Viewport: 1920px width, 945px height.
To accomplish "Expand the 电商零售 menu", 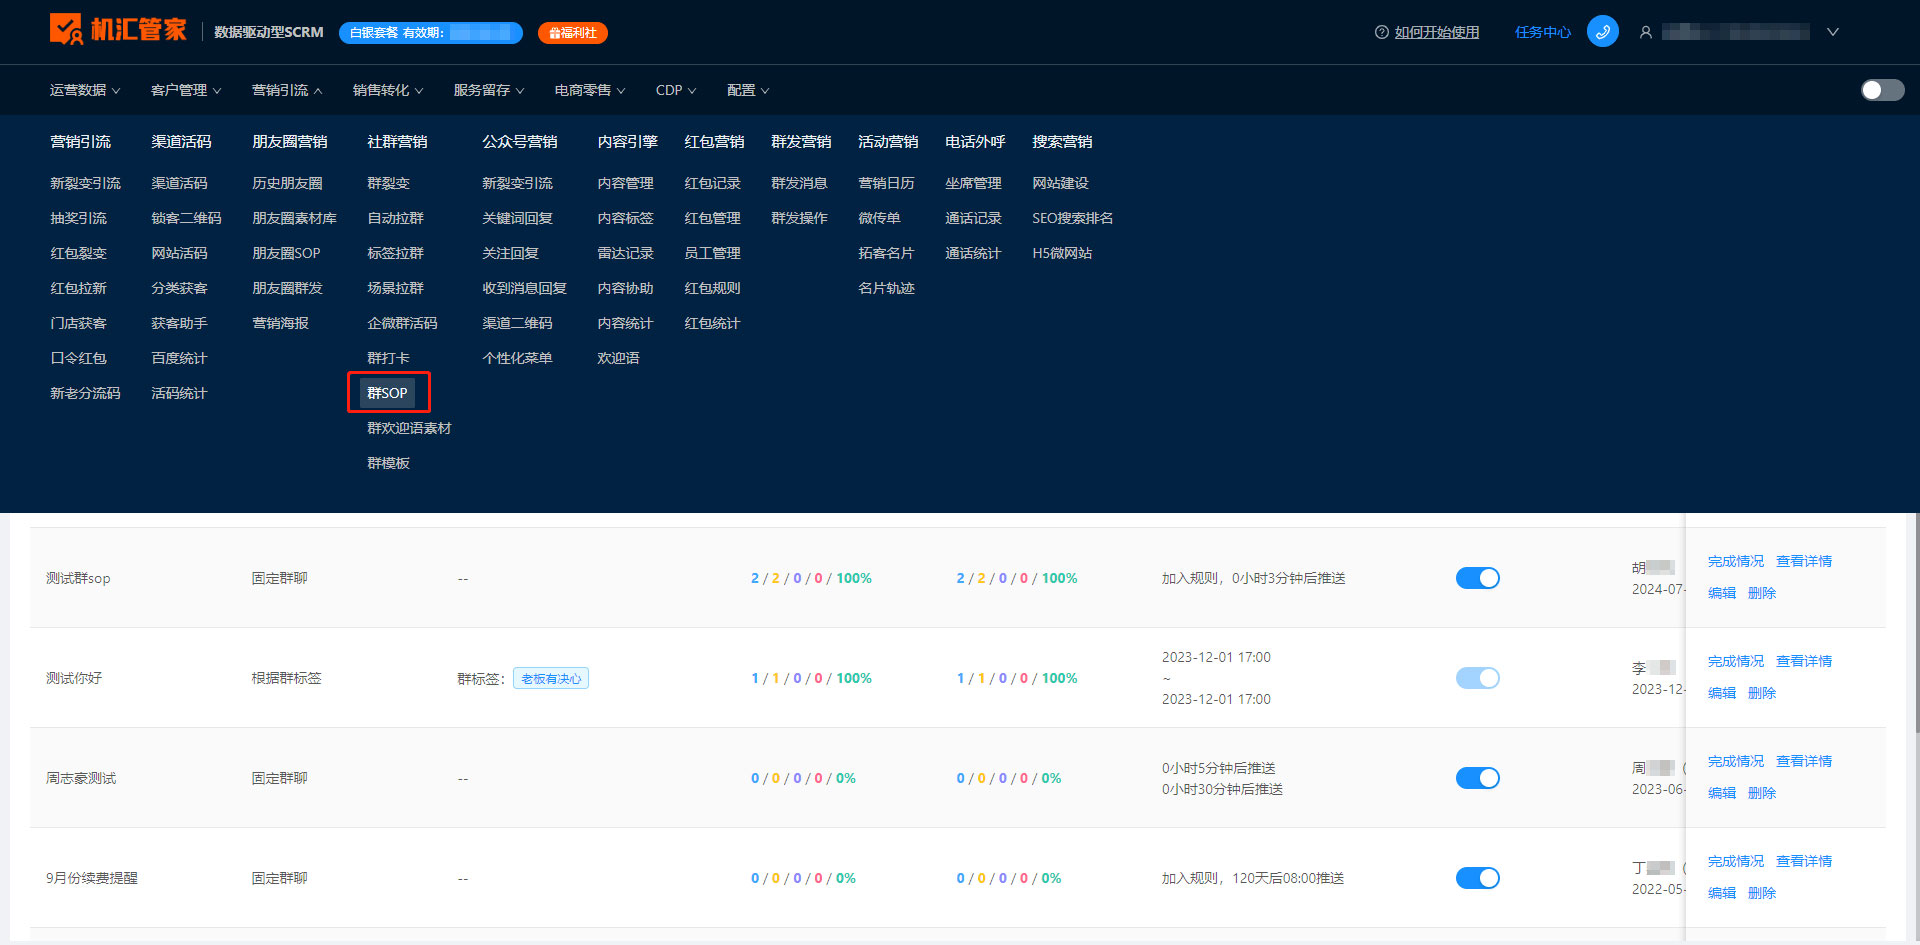I will (590, 90).
